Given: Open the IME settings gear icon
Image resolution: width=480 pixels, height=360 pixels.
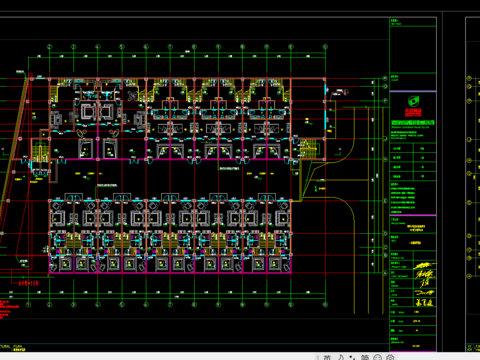Looking at the screenshot, I should [390, 358].
